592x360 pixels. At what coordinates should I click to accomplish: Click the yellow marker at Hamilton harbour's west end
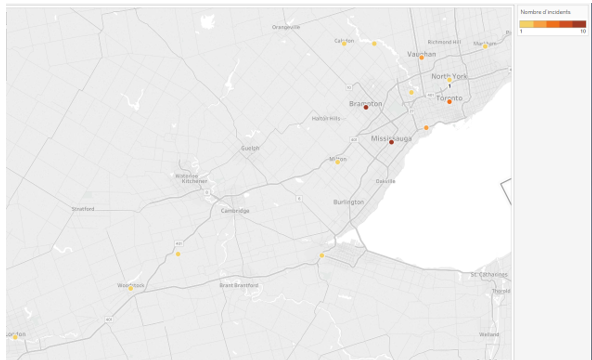322,256
